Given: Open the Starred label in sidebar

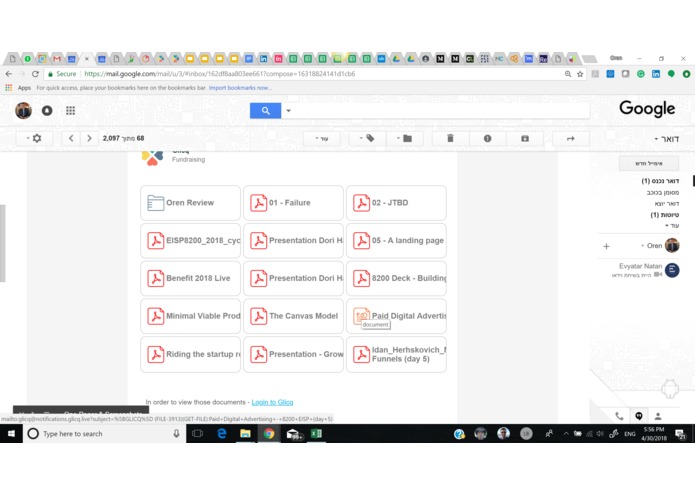Looking at the screenshot, I should [x=663, y=192].
